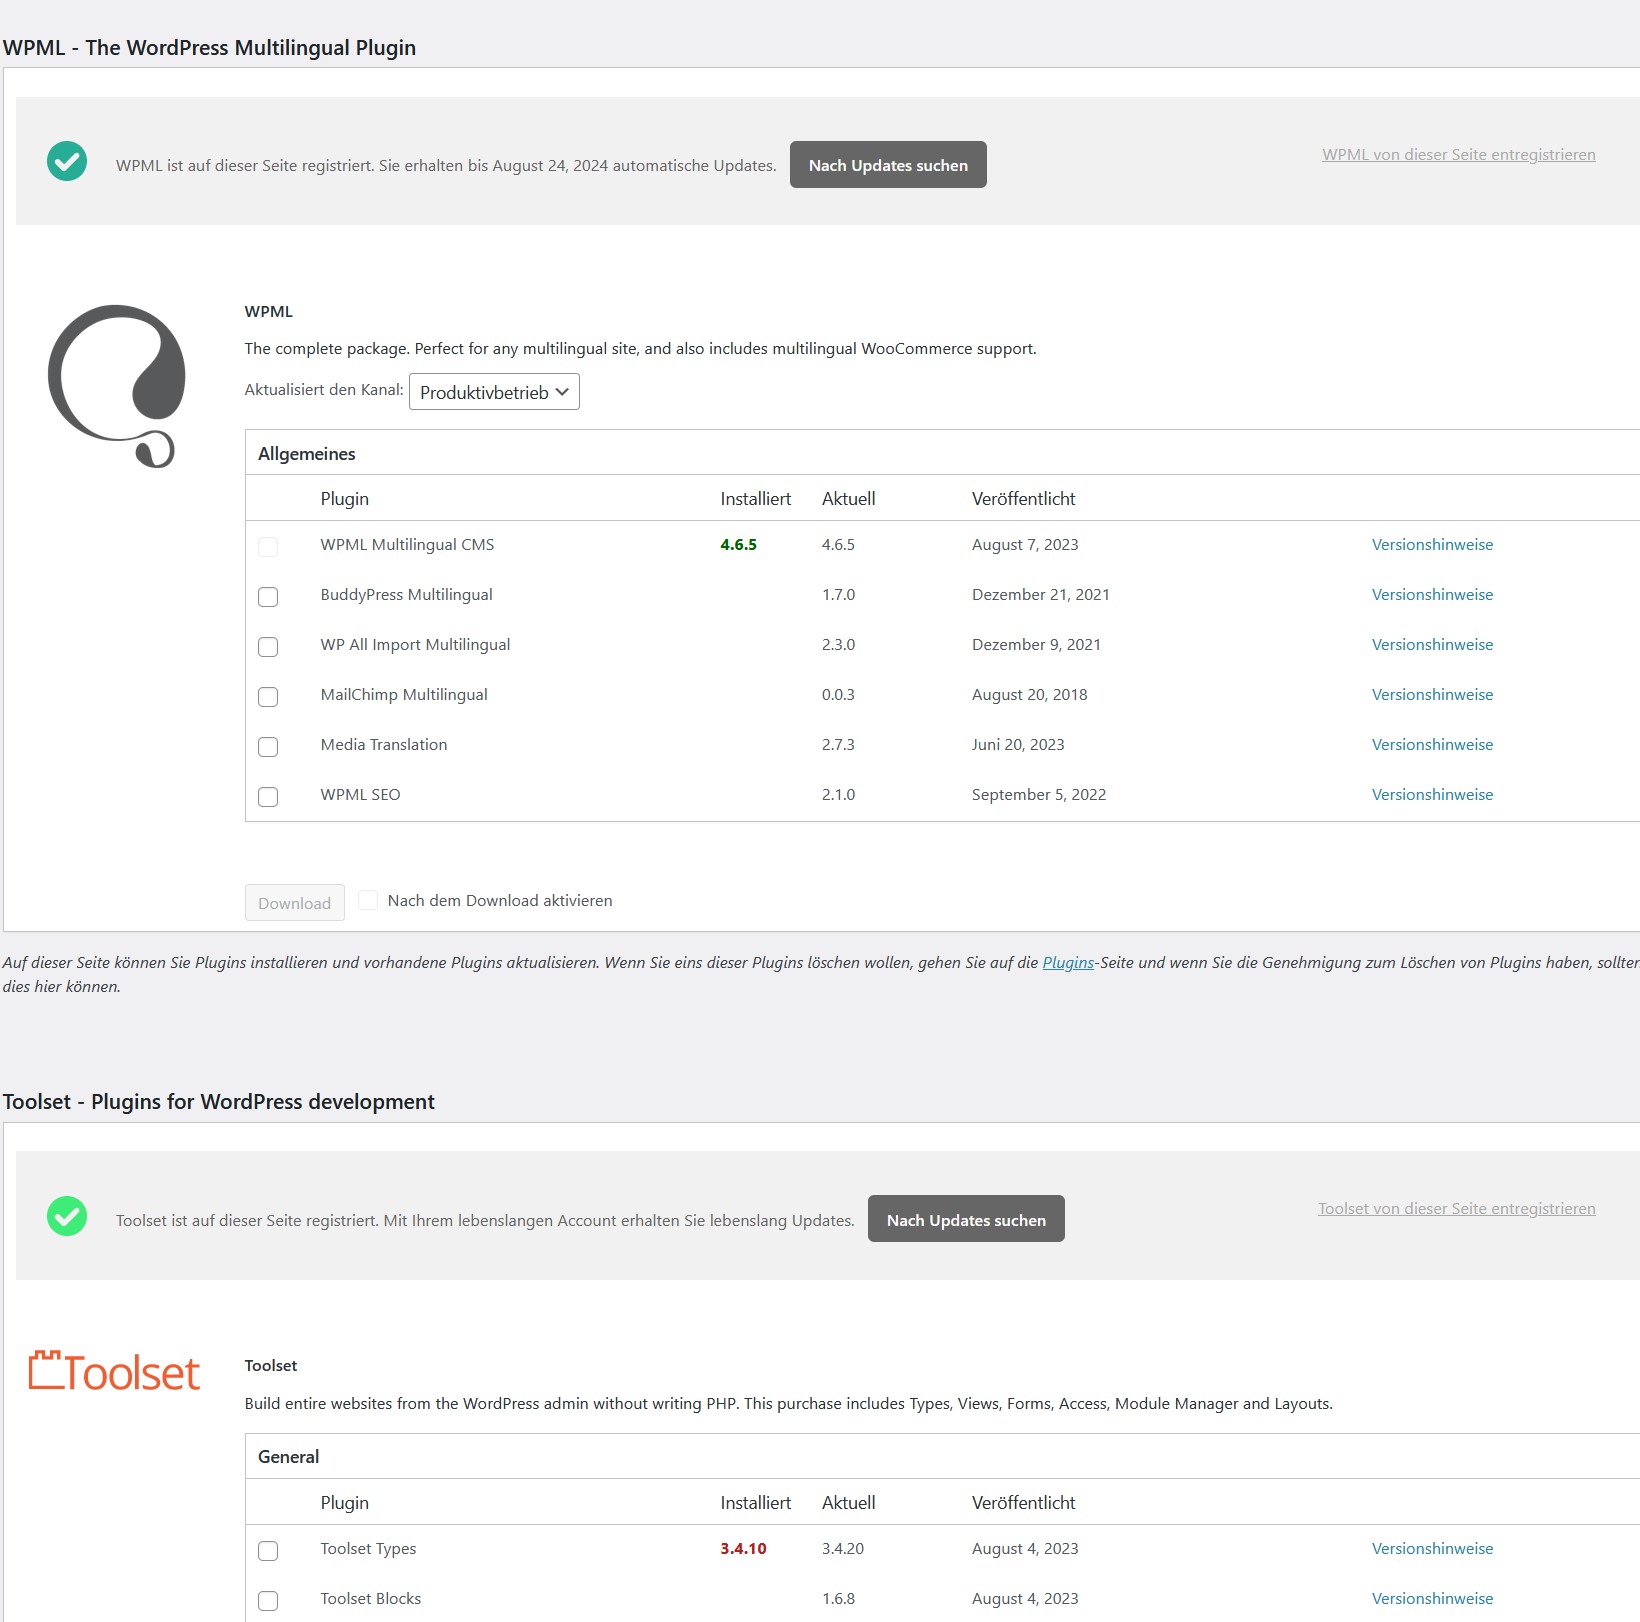Click WPML table 'Installiert' column header
This screenshot has width=1640, height=1622.
click(756, 499)
